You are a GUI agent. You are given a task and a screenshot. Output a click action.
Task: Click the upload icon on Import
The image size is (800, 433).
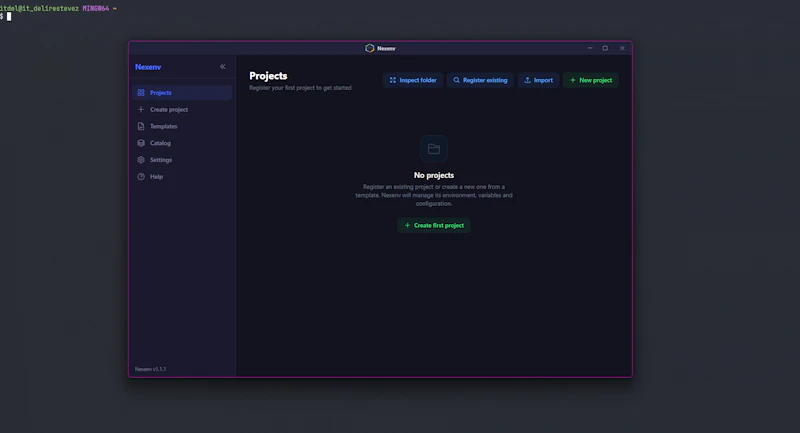(528, 80)
